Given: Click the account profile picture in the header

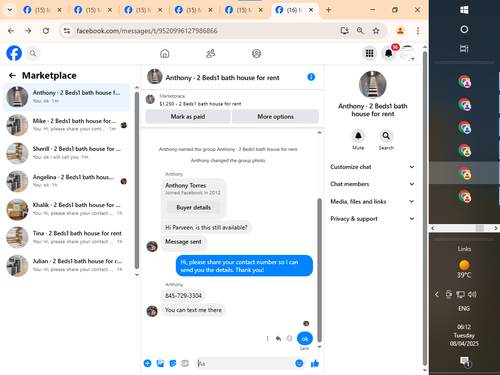Looking at the screenshot, I should 407,53.
